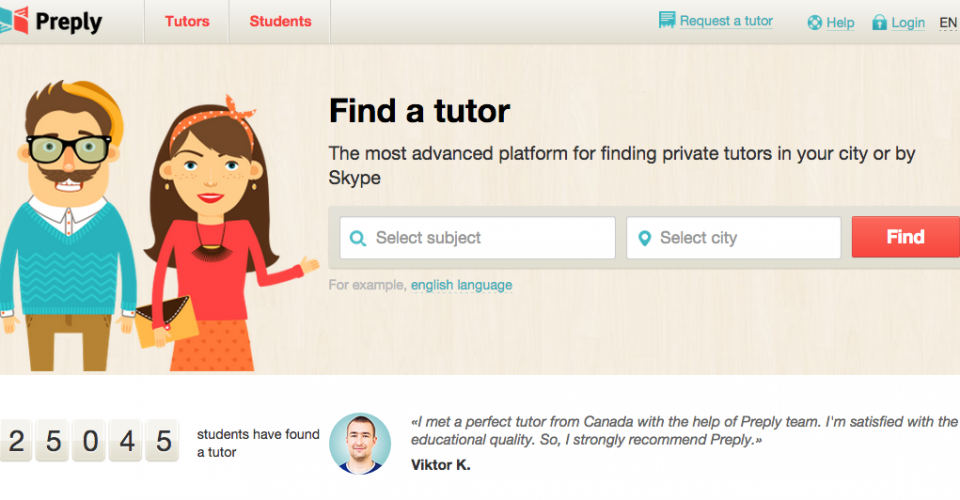Click the Login padlock icon
Viewport: 960px width, 500px height.
coord(879,22)
